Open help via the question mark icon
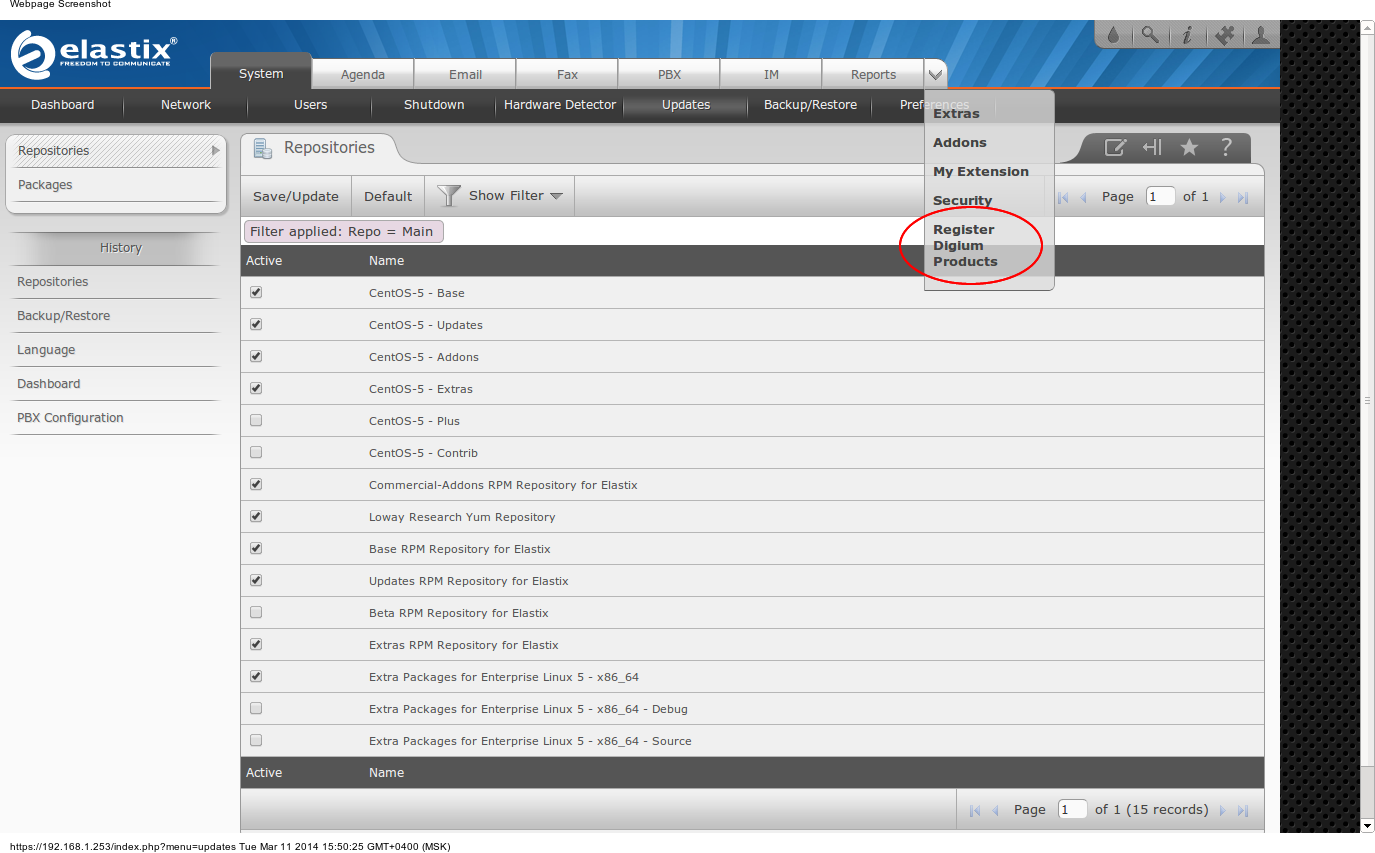1375x853 pixels. [1226, 148]
